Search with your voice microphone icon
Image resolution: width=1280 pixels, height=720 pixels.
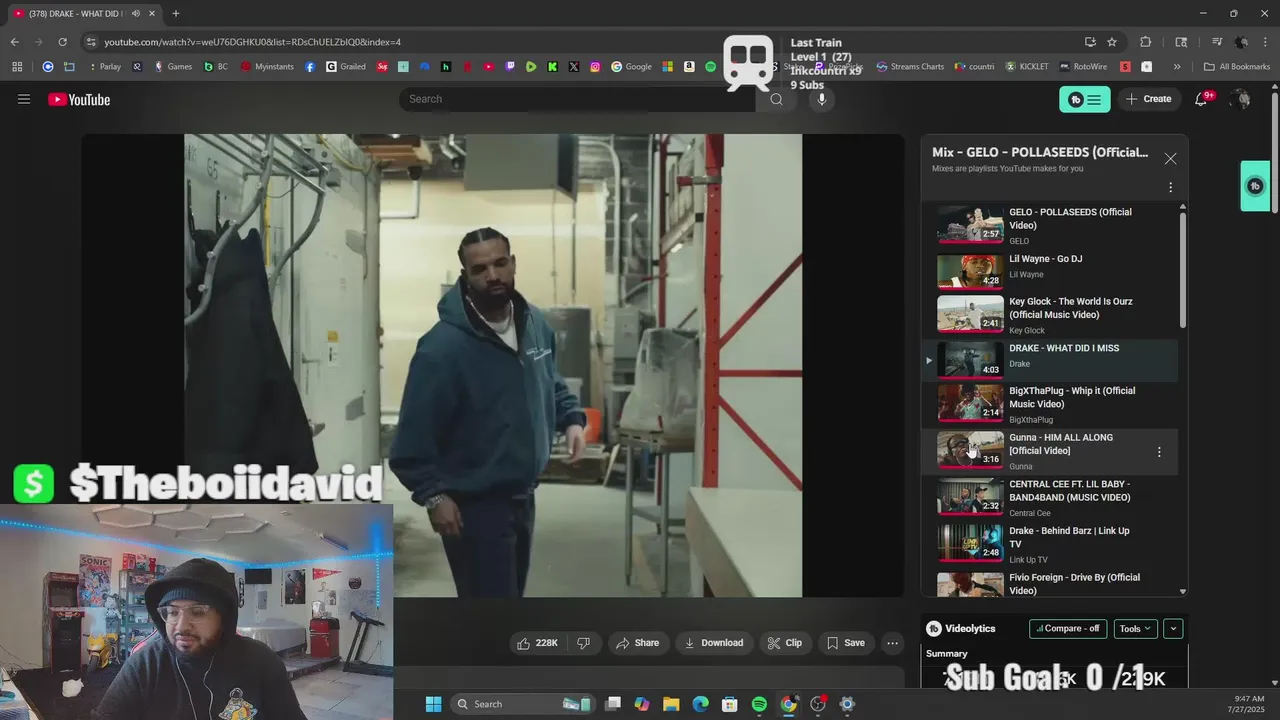pyautogui.click(x=822, y=99)
